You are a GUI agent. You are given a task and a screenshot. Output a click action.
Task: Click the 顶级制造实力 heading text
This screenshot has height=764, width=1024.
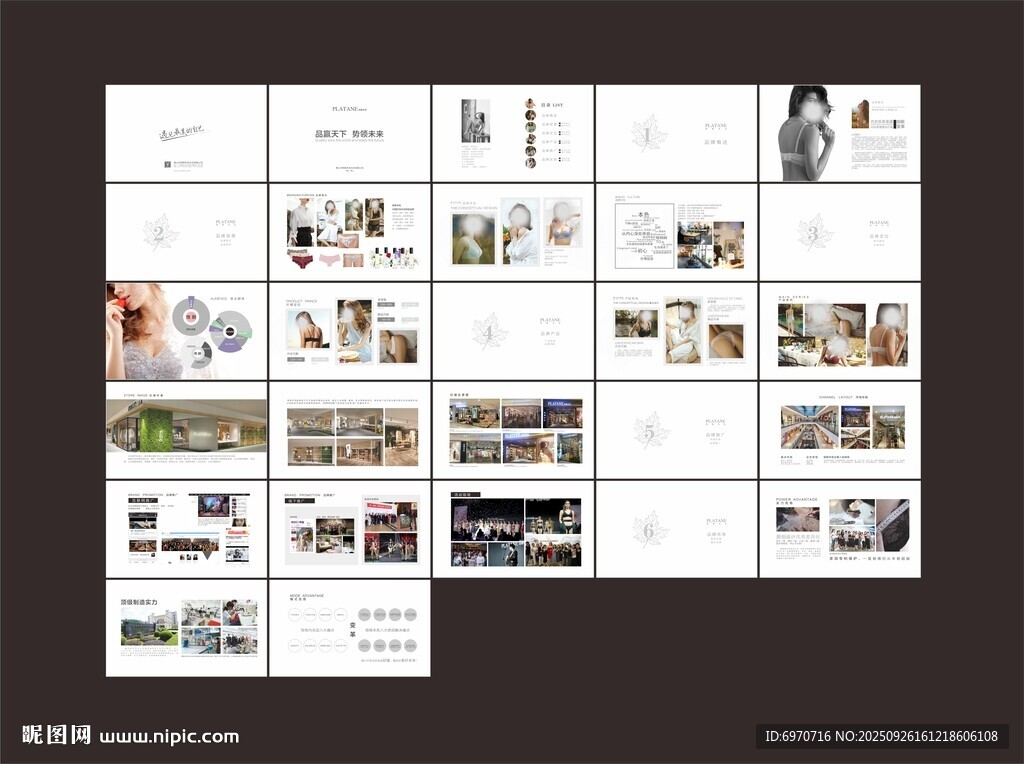139,602
